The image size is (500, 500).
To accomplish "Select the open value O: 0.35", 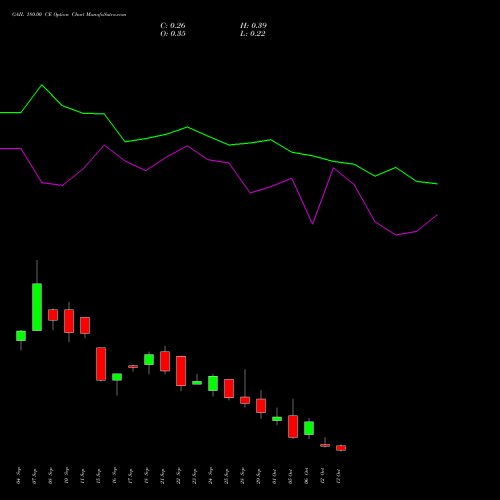I will tap(173, 34).
